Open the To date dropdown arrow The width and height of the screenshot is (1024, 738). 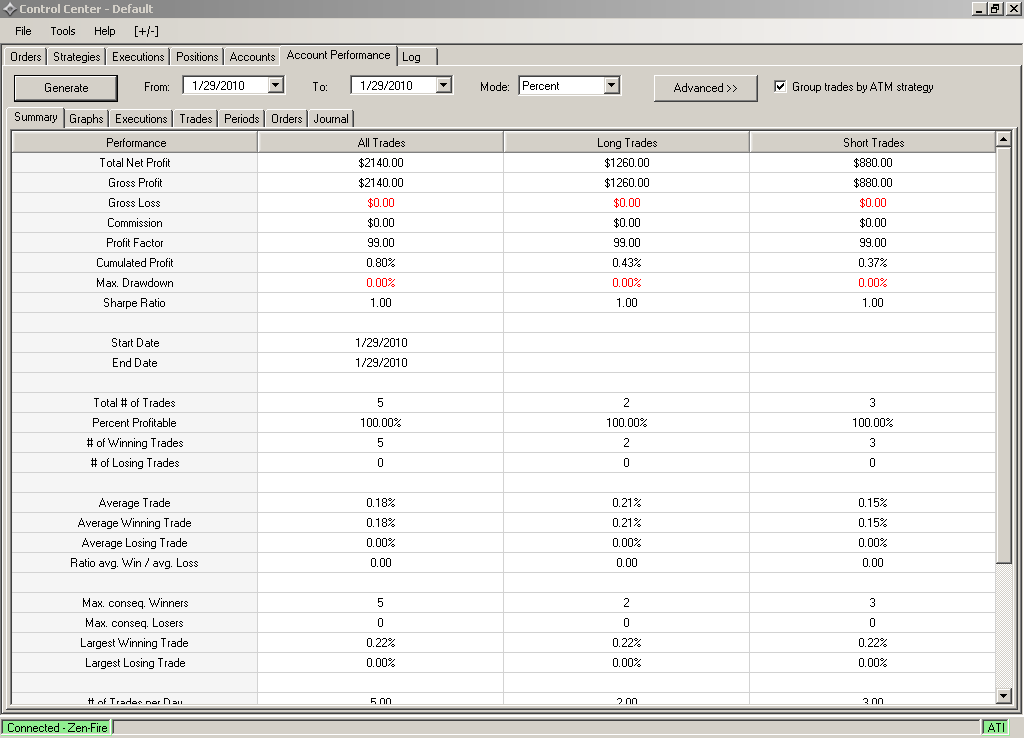[x=444, y=85]
